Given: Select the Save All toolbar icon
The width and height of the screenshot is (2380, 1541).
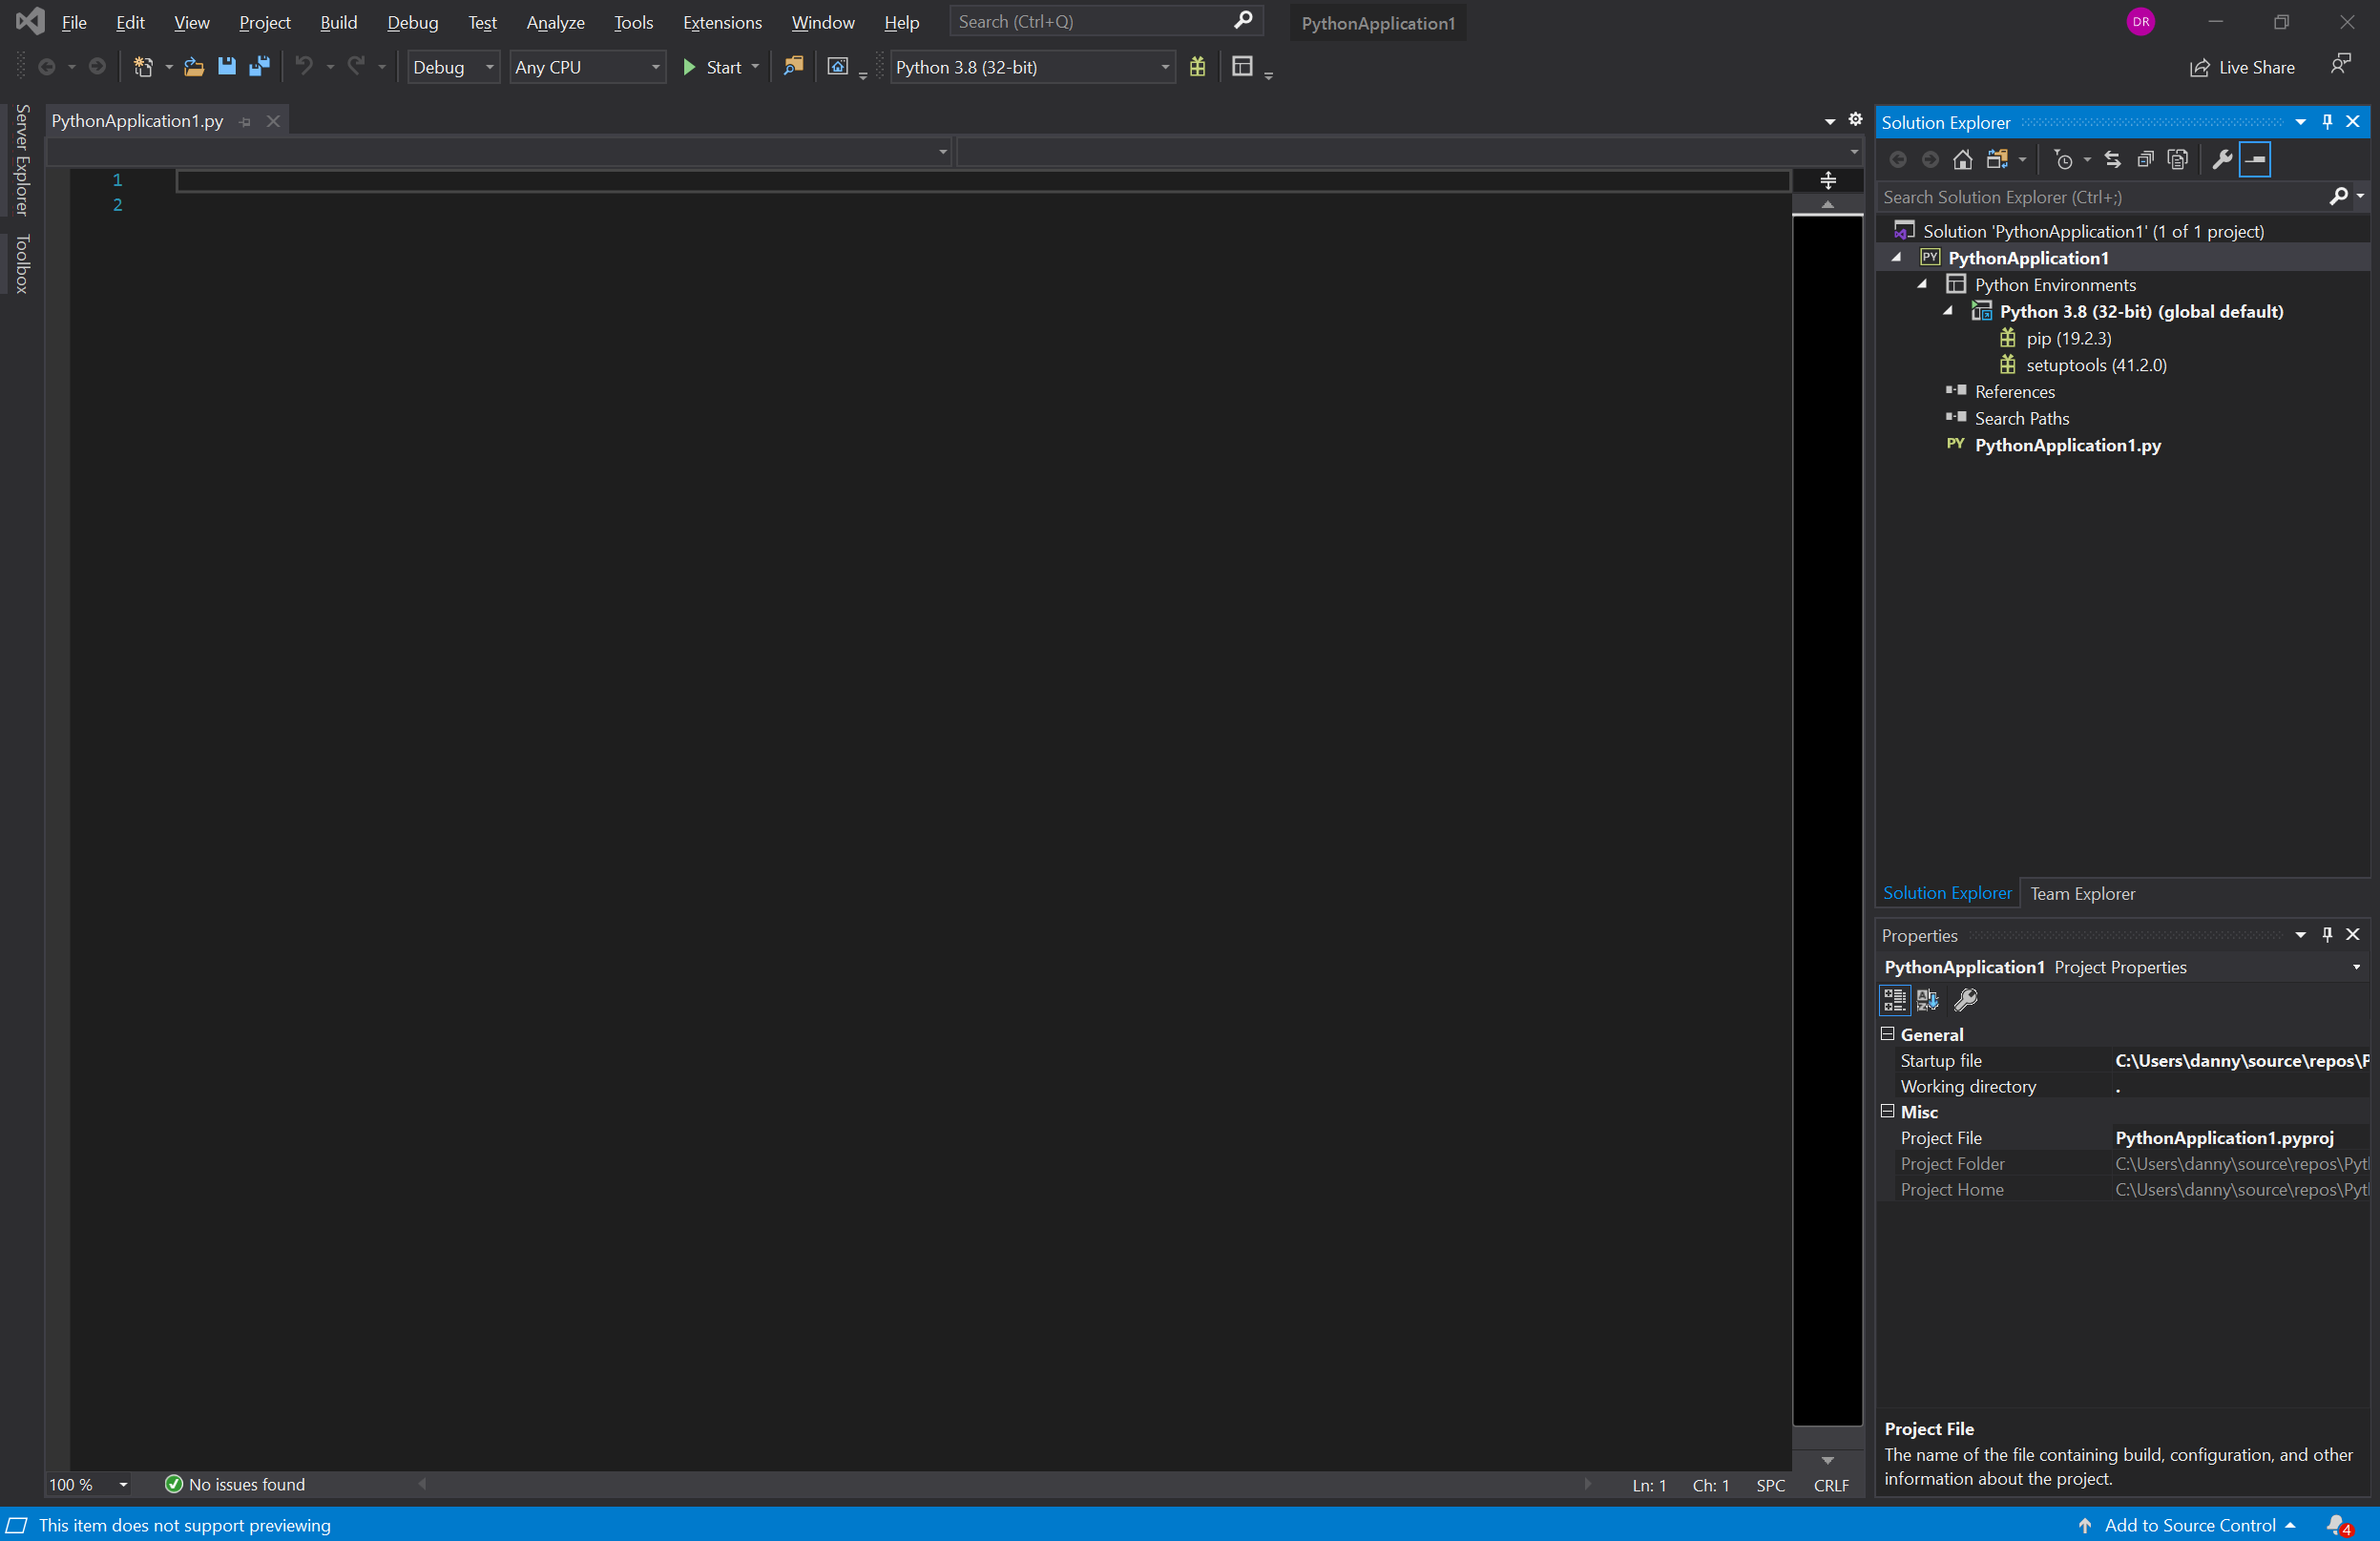Looking at the screenshot, I should [x=261, y=67].
